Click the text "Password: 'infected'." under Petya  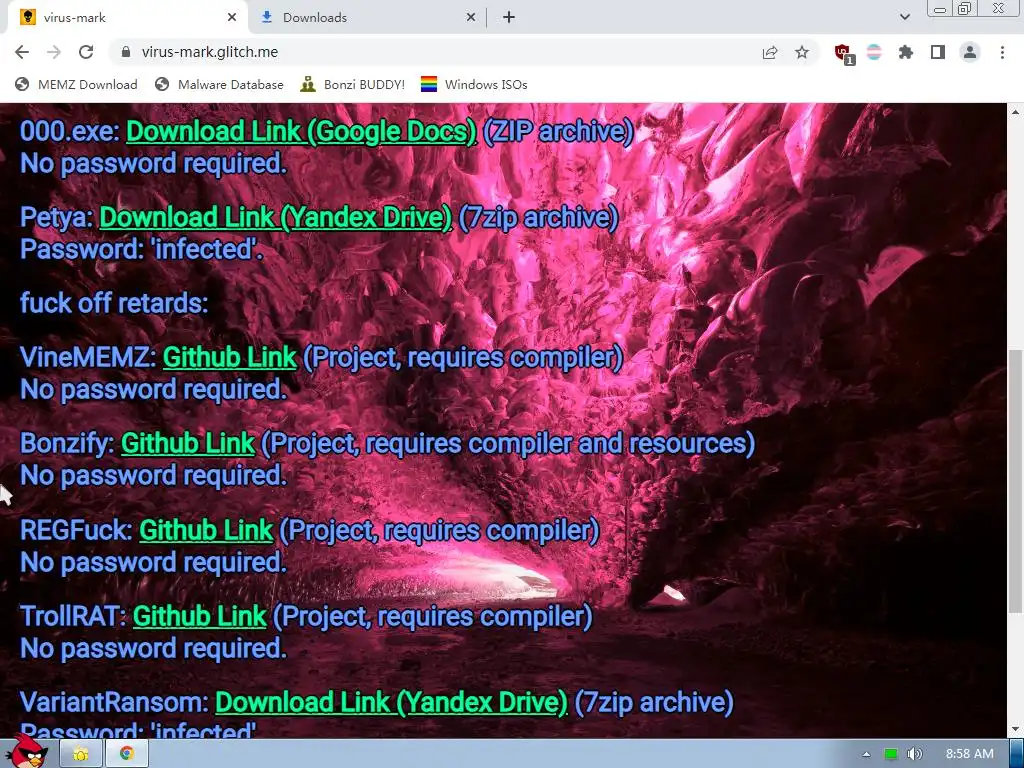142,249
